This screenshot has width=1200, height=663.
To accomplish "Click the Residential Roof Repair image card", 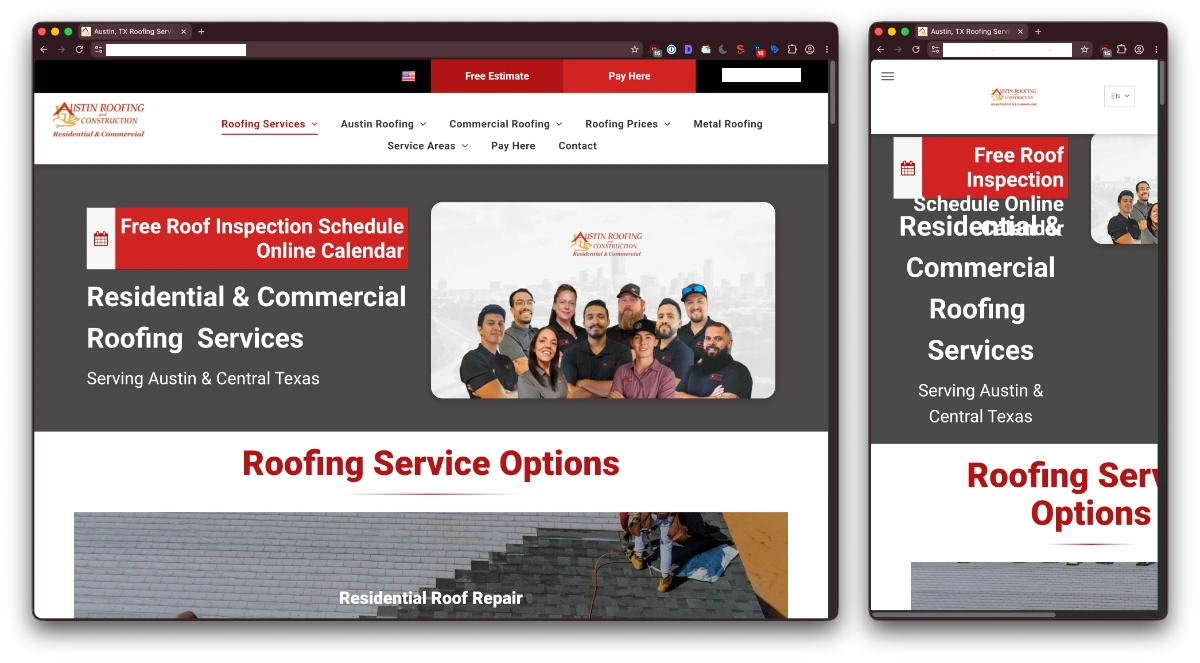I will [431, 565].
